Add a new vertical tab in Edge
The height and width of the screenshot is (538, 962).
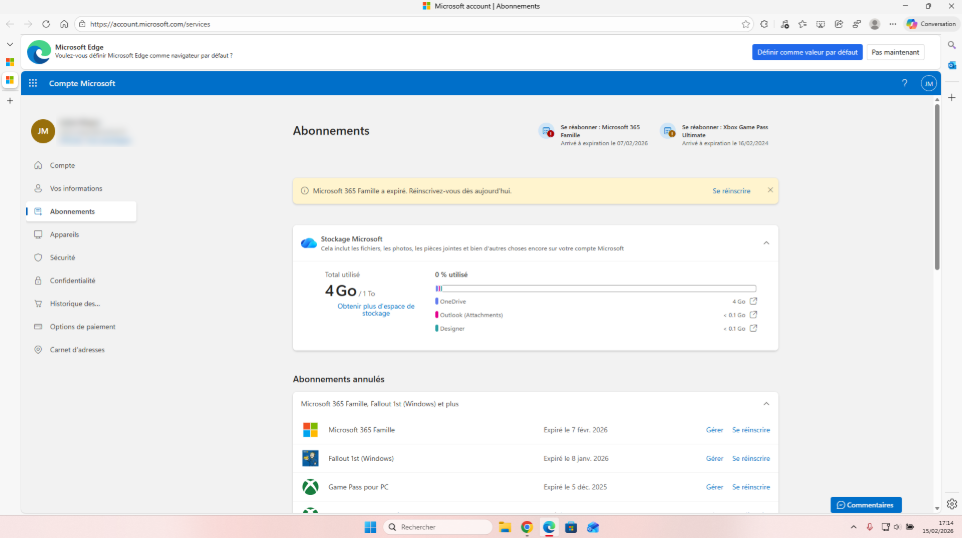tap(10, 101)
